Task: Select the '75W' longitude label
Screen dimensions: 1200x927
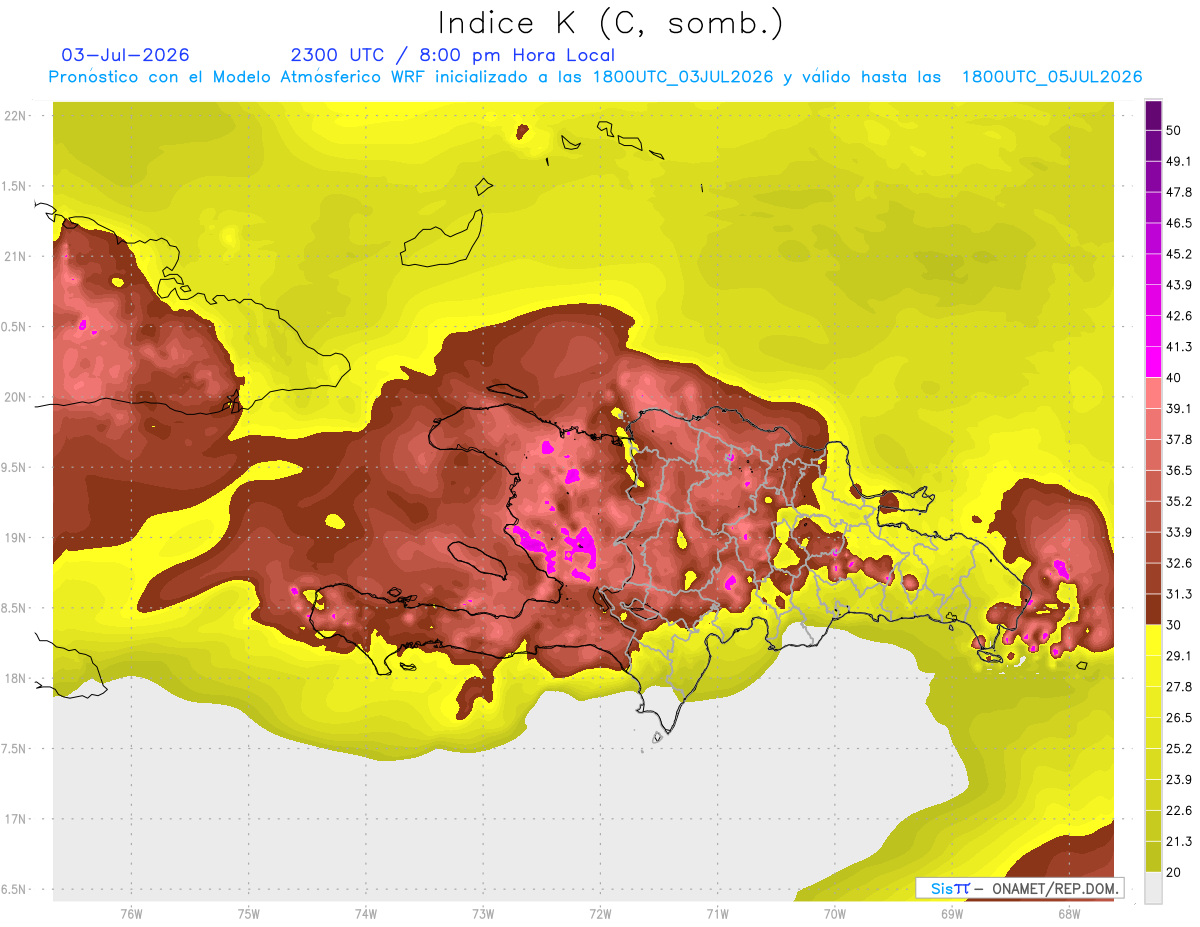Action: point(248,914)
